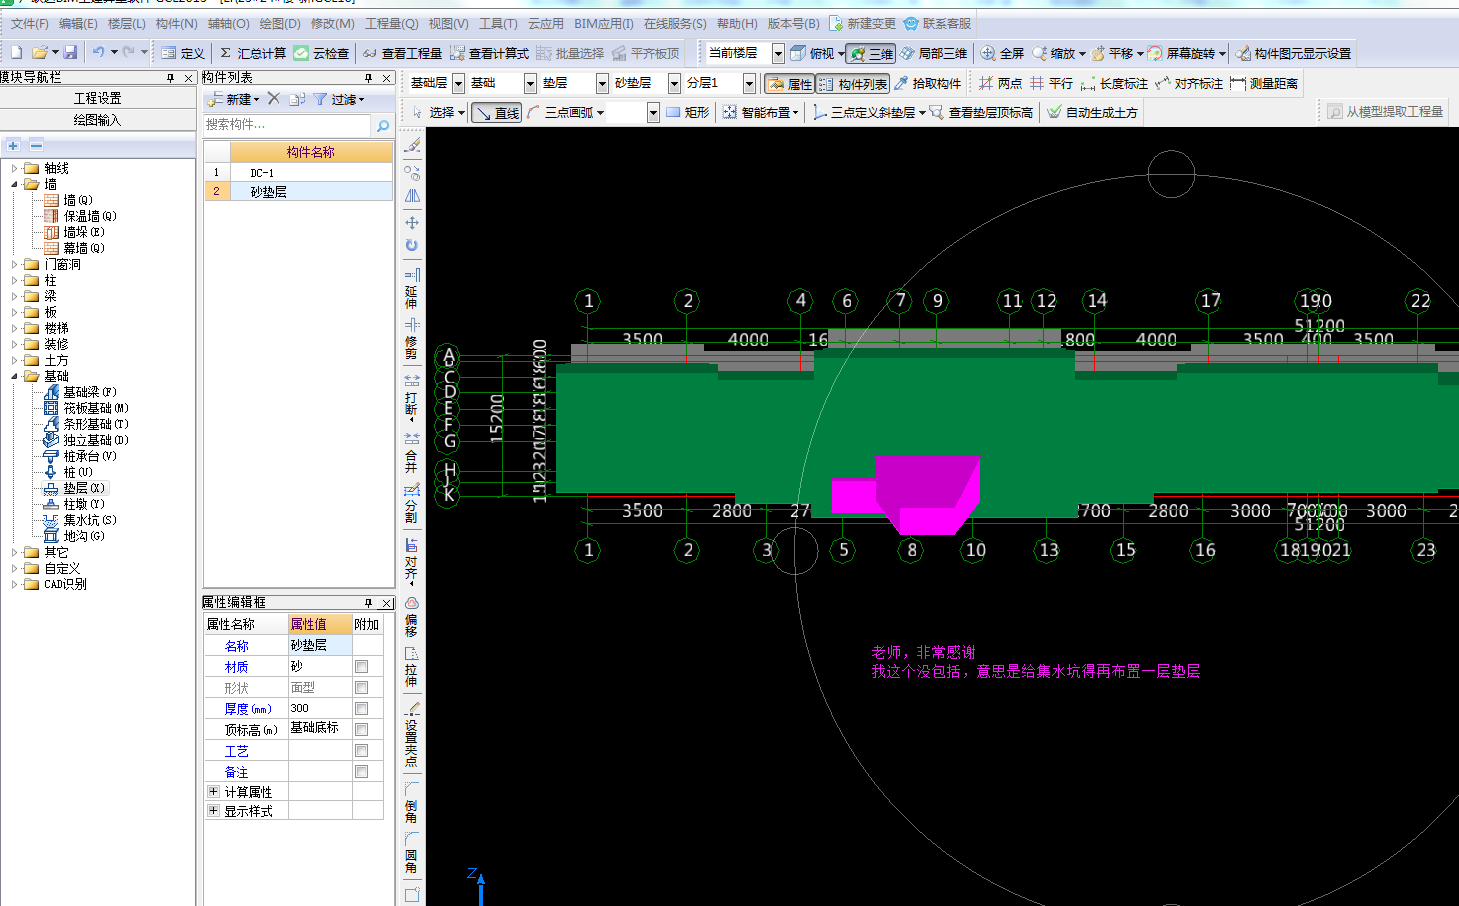Click 全屏 full screen tool

pos(1002,53)
